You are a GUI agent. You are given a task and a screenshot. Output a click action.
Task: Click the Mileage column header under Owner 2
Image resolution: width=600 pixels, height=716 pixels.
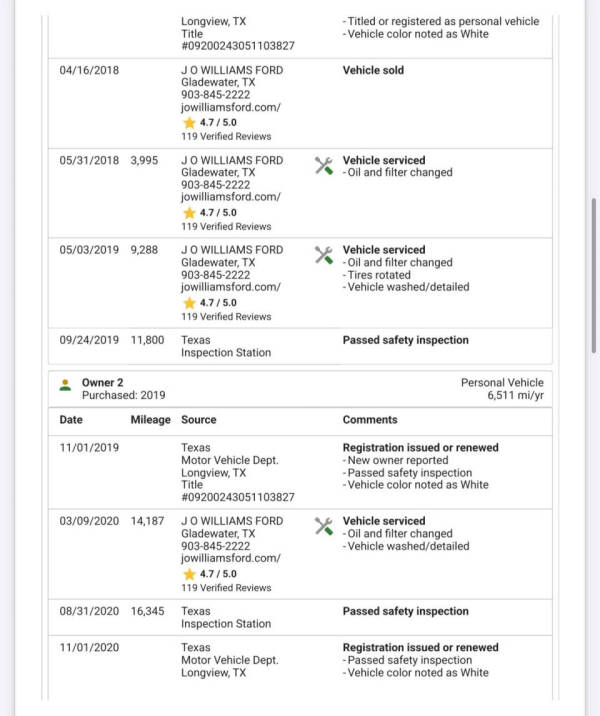coord(150,420)
